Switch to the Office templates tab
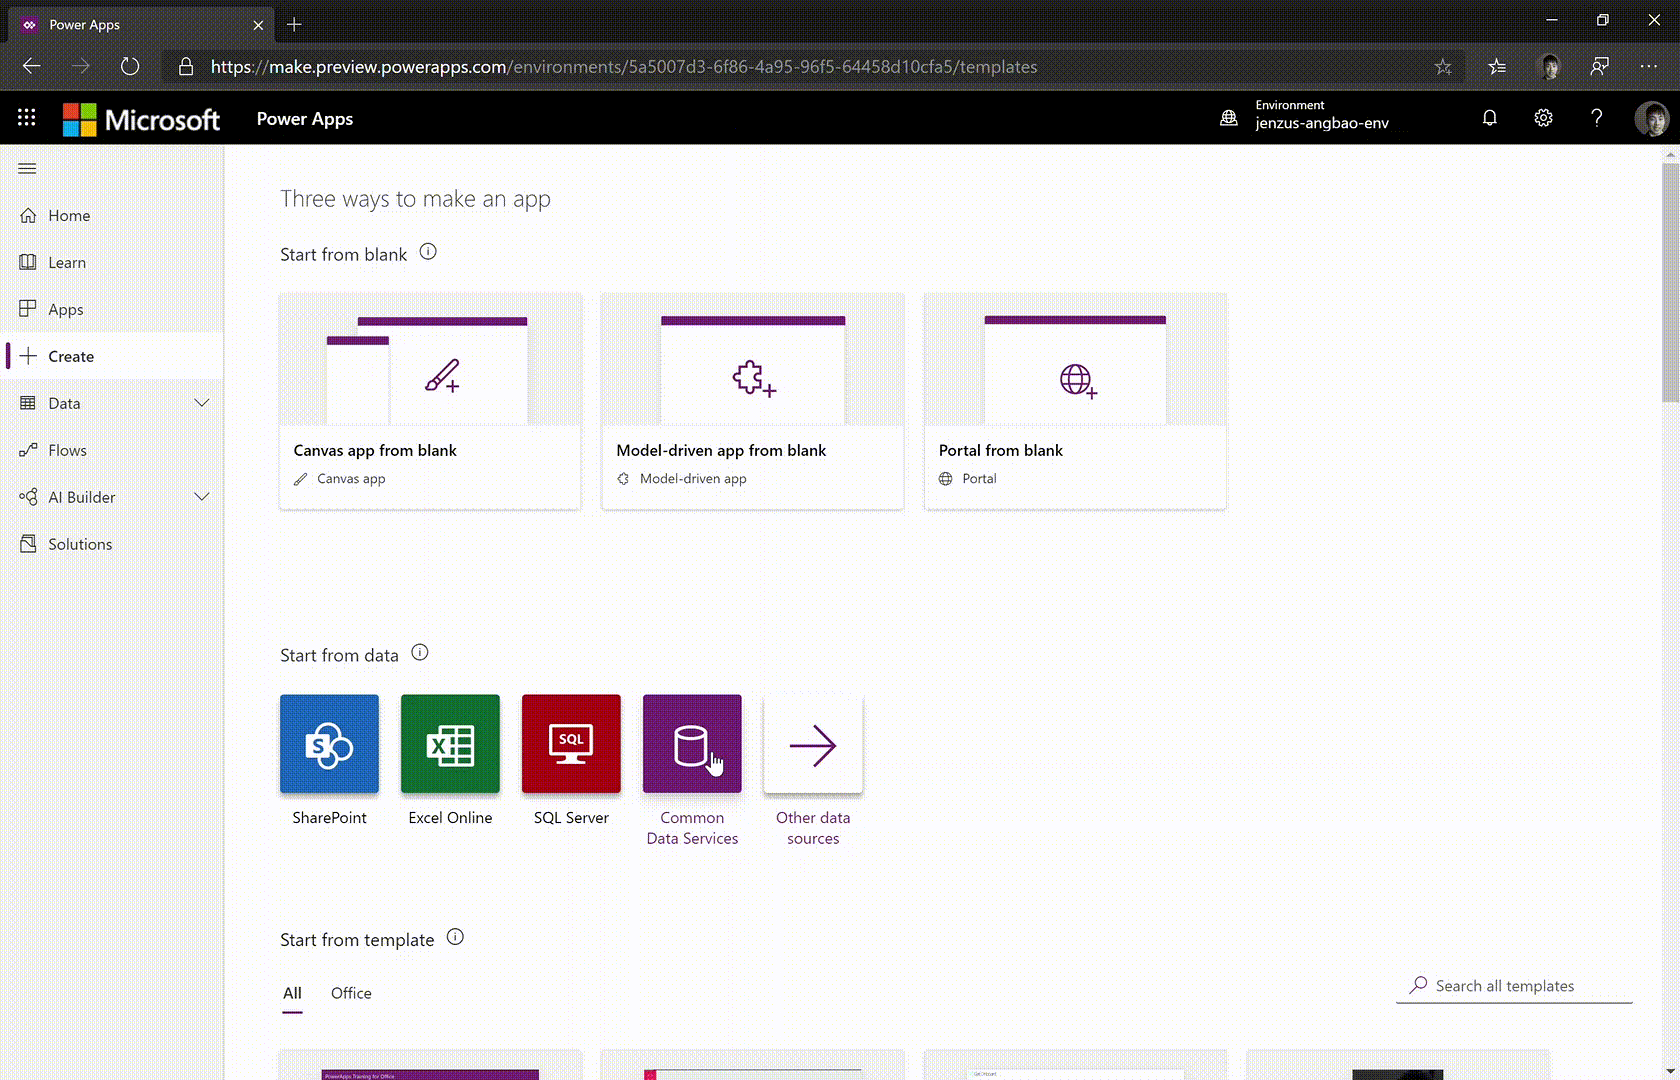 351,993
